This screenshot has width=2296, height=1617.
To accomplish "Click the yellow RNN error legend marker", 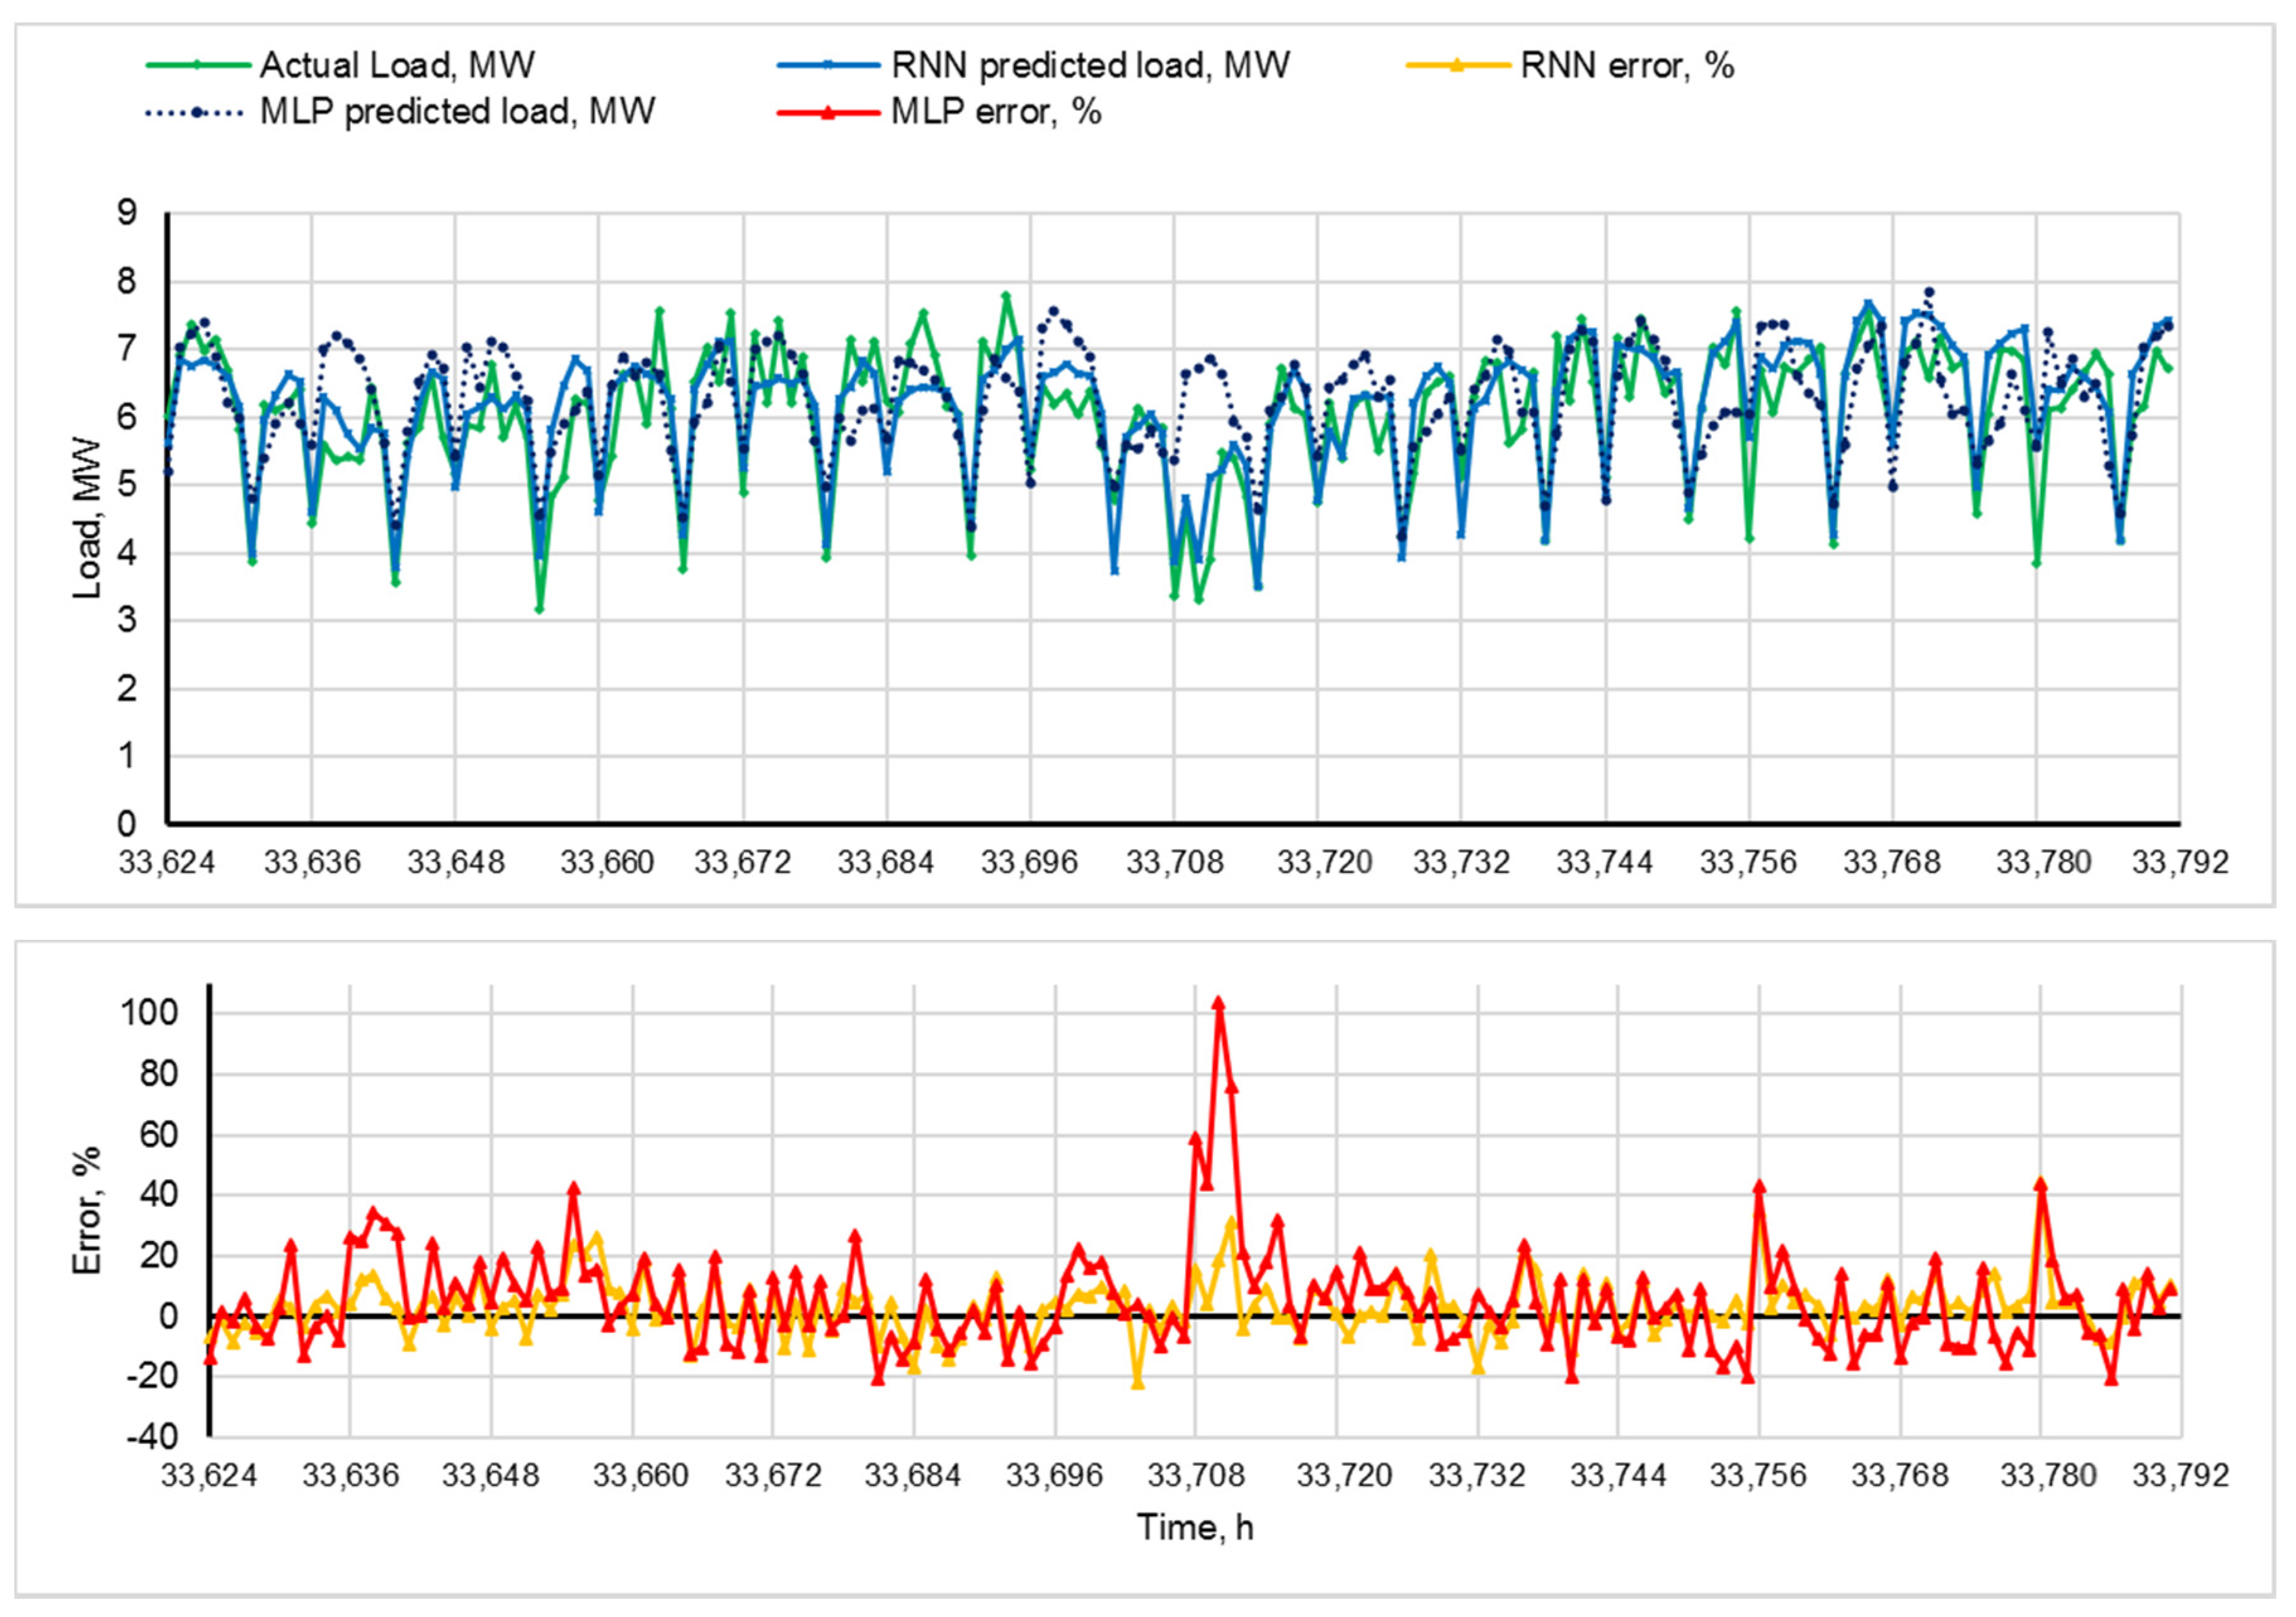I will [x=1457, y=66].
